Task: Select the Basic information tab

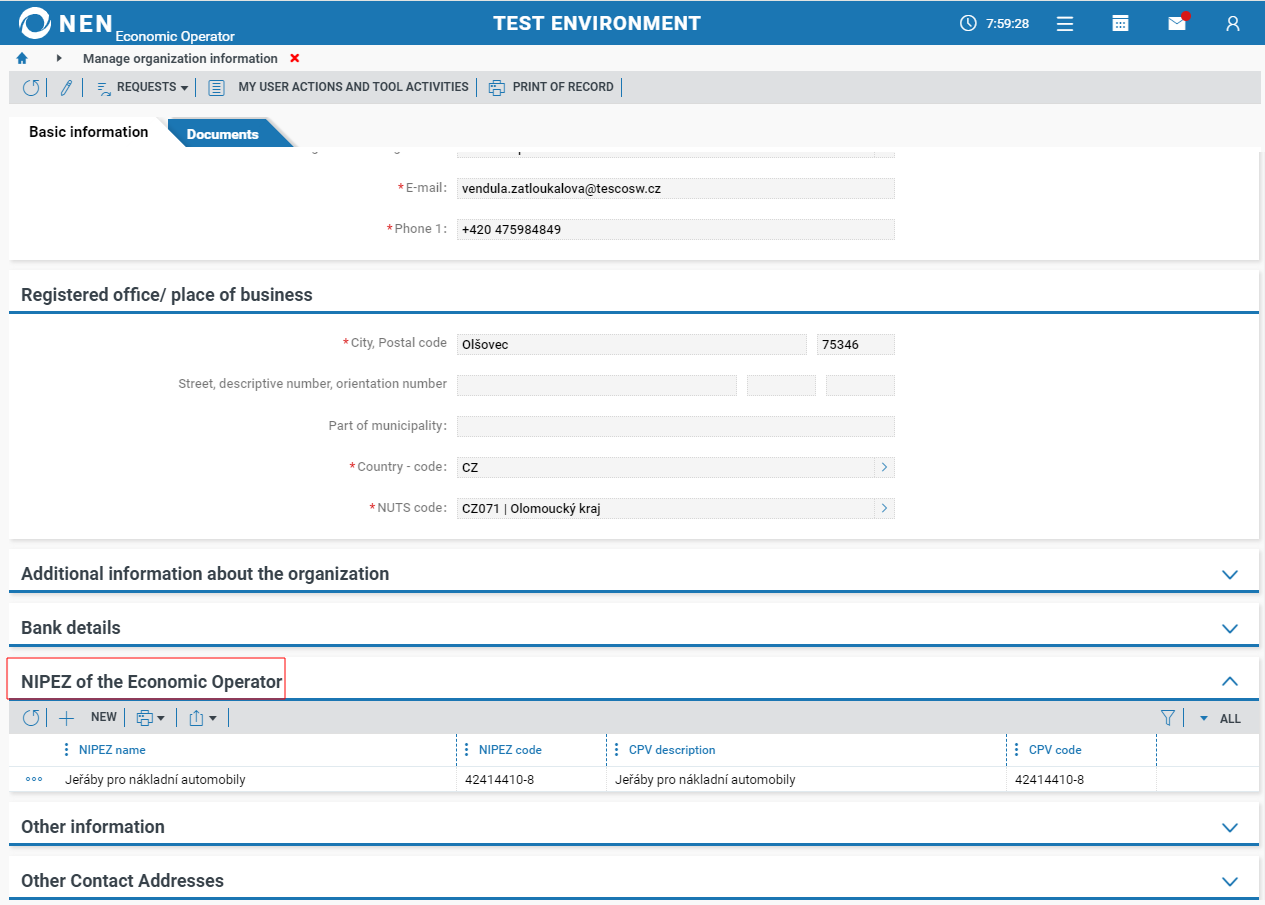Action: (88, 132)
